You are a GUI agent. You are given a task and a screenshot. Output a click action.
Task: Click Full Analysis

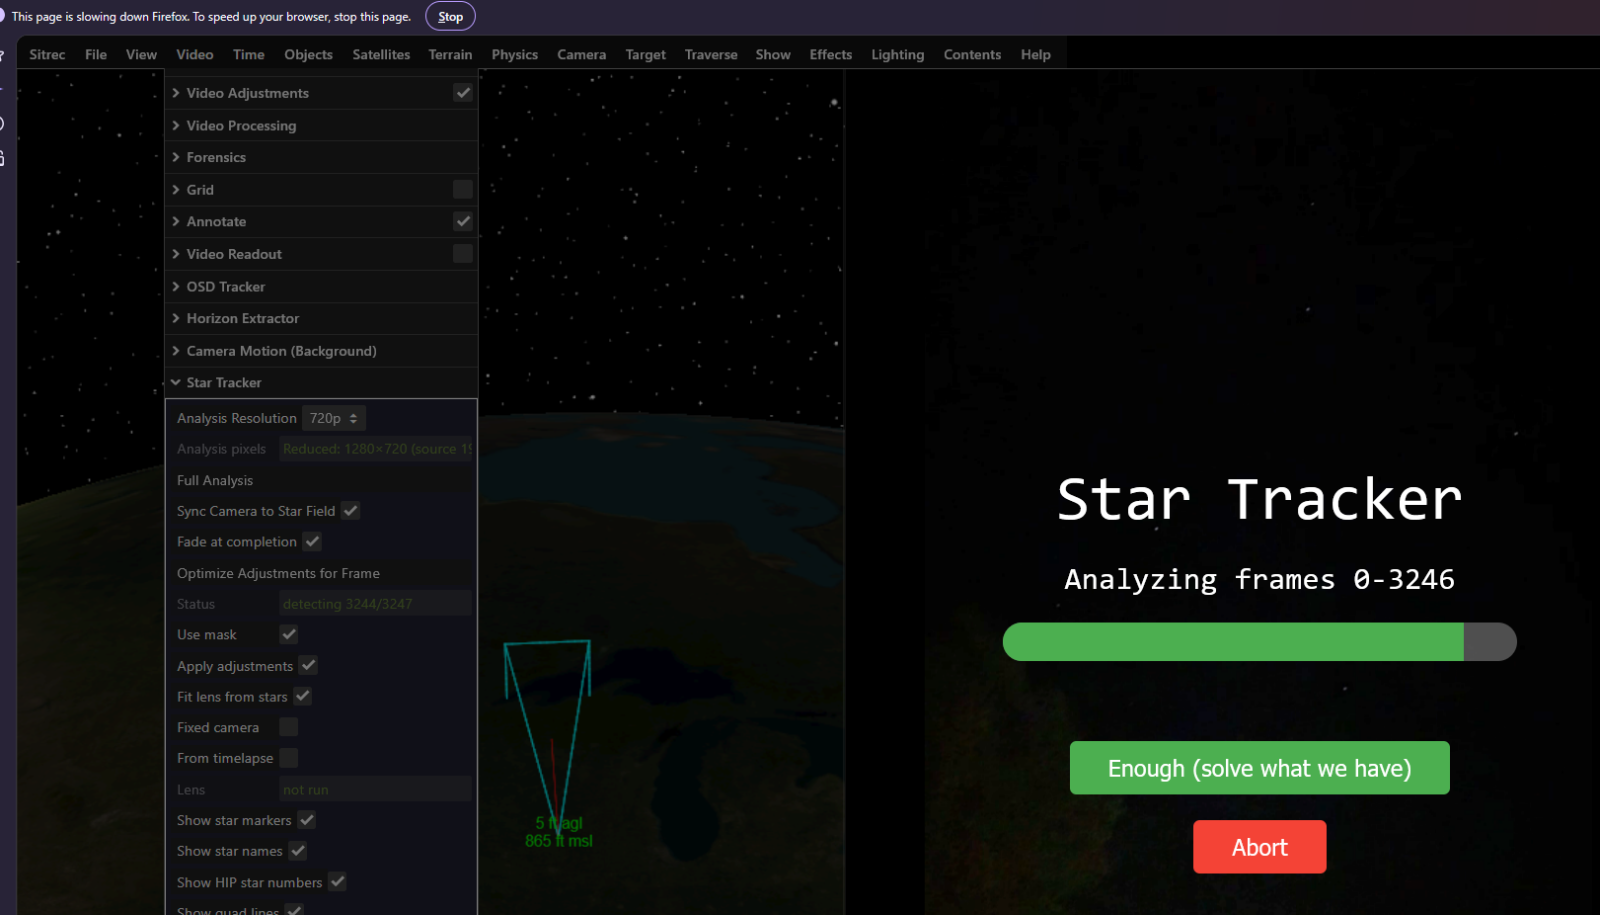215,480
